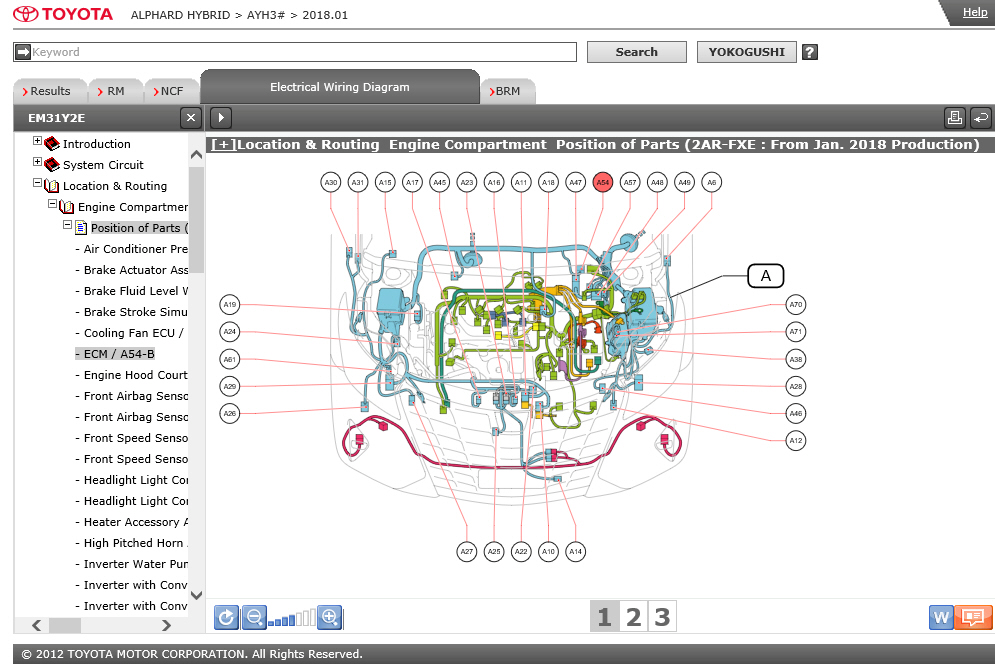The image size is (995, 672).
Task: Click the blue W icon
Action: [941, 617]
